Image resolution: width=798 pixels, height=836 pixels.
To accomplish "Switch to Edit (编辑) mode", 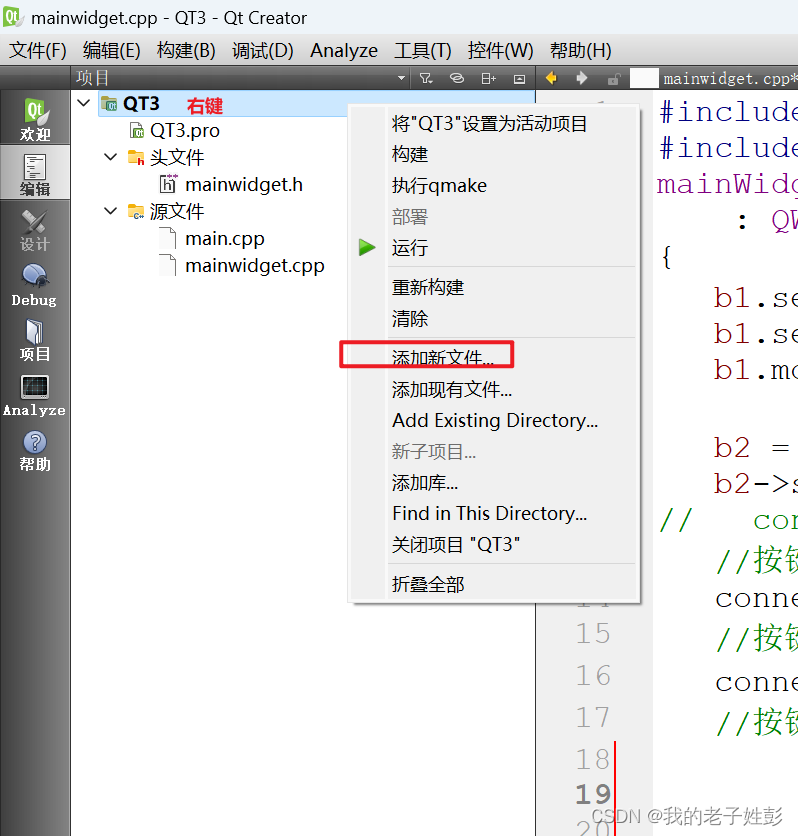I will [x=35, y=173].
